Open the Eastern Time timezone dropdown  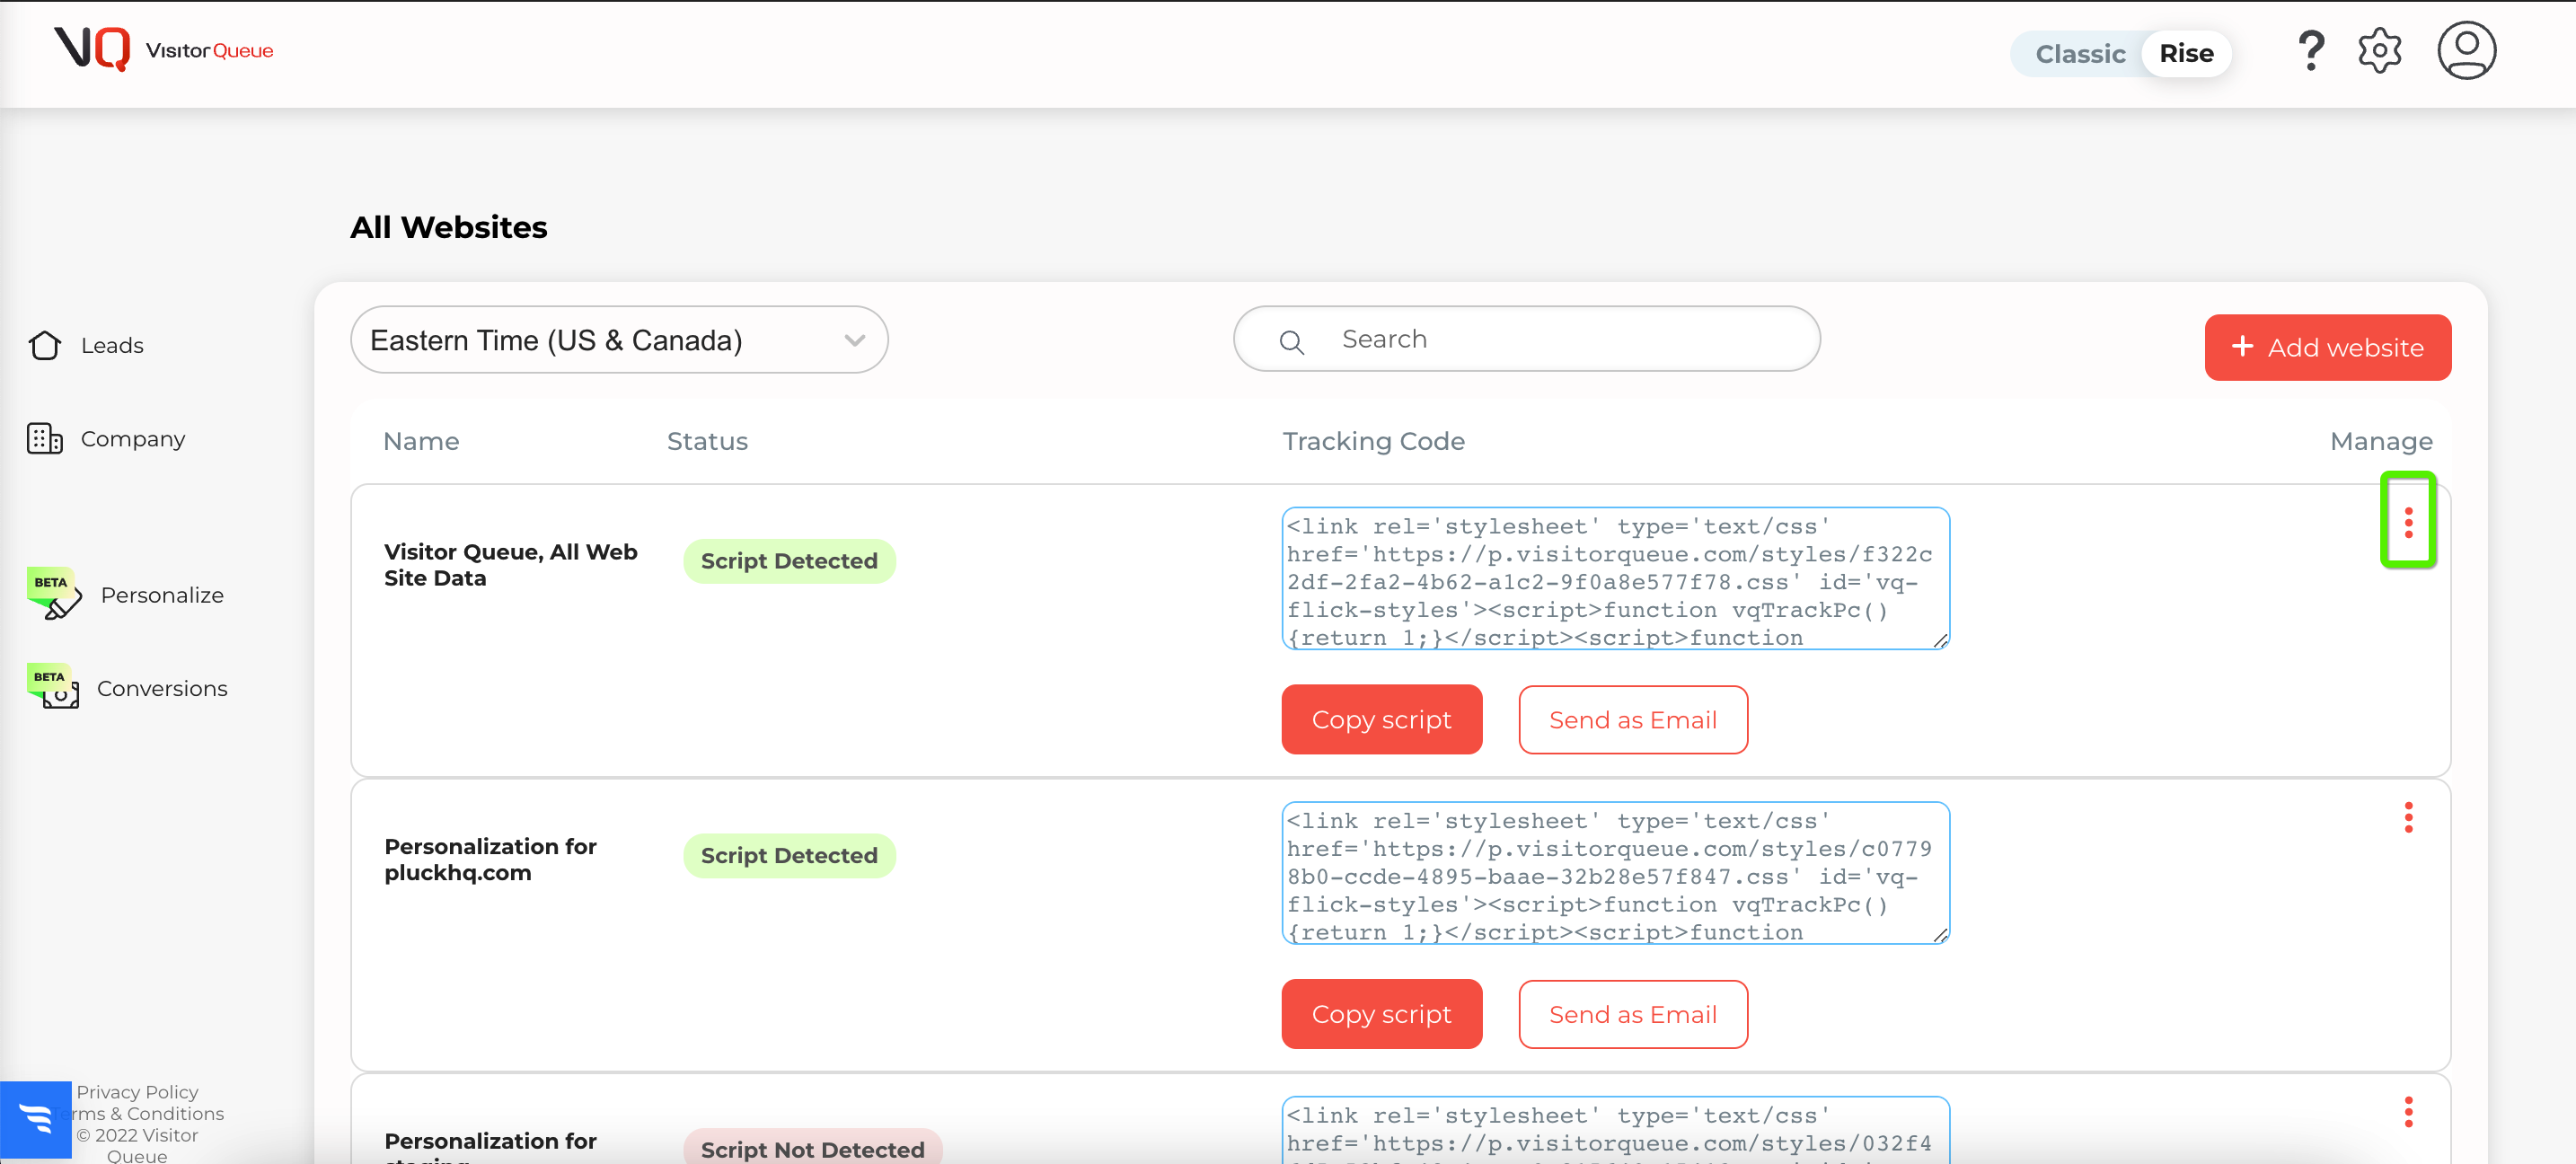click(x=619, y=340)
